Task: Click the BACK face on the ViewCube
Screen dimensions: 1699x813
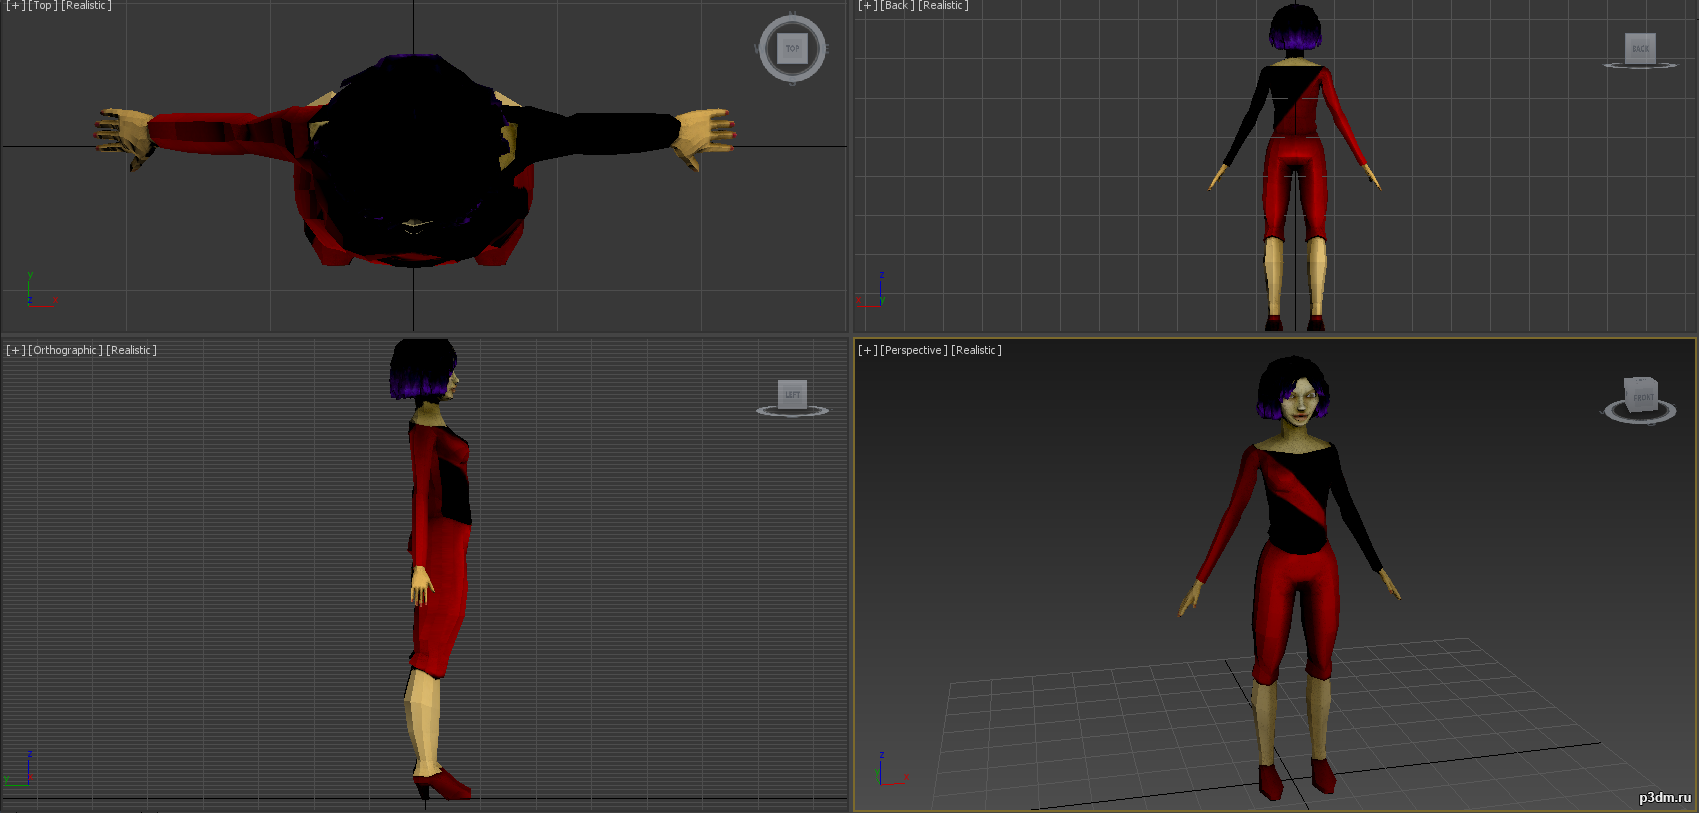Action: pos(1640,47)
